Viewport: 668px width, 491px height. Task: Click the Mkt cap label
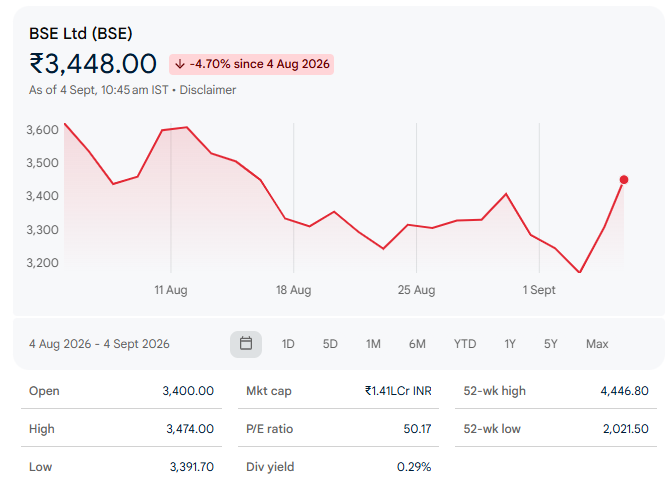tap(269, 391)
